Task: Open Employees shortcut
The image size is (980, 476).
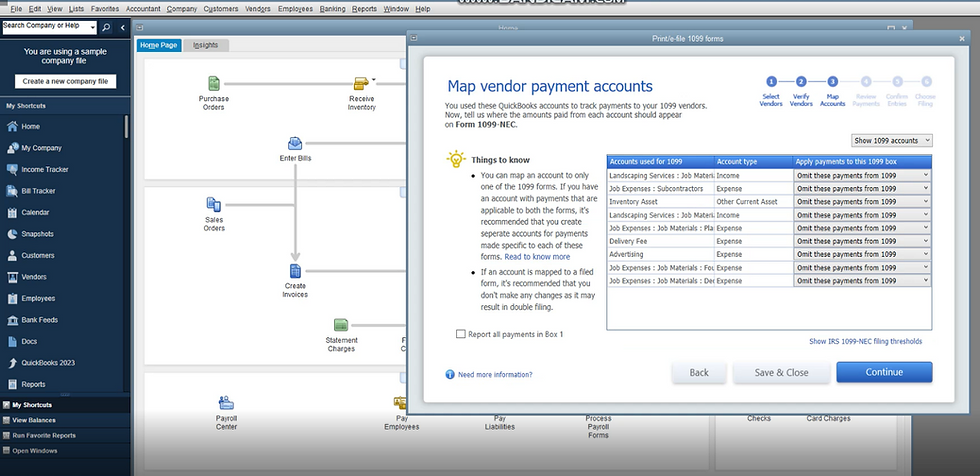Action: [x=38, y=299]
